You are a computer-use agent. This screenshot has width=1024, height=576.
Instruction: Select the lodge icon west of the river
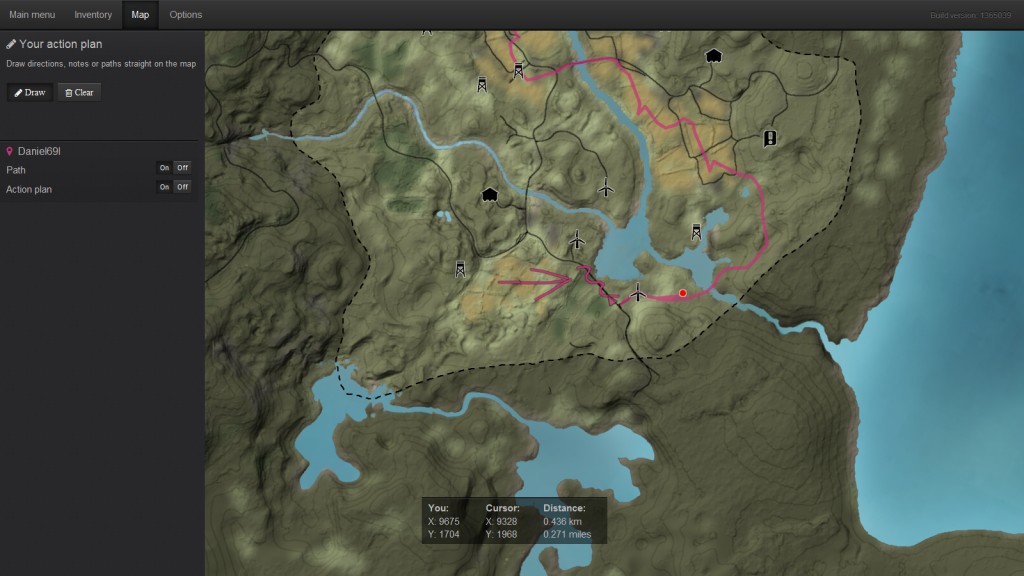tap(489, 193)
